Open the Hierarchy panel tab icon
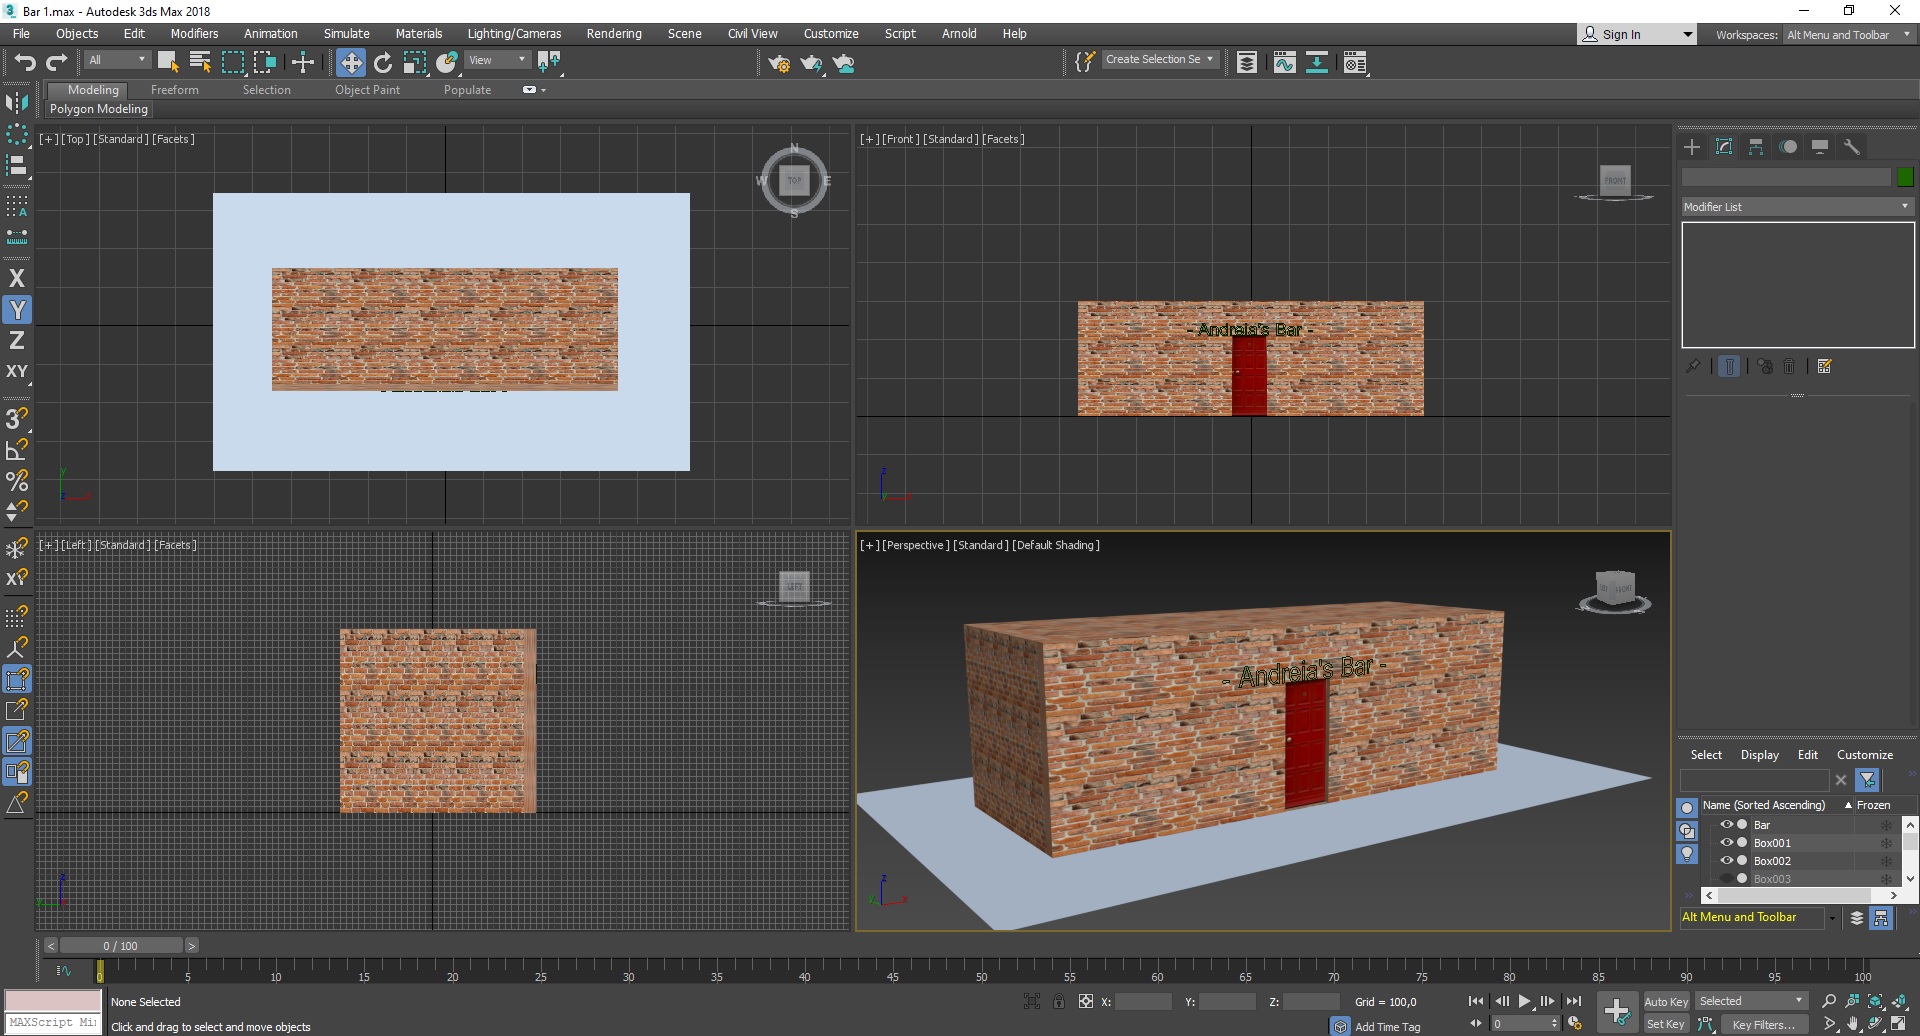The image size is (1920, 1036). coord(1756,147)
